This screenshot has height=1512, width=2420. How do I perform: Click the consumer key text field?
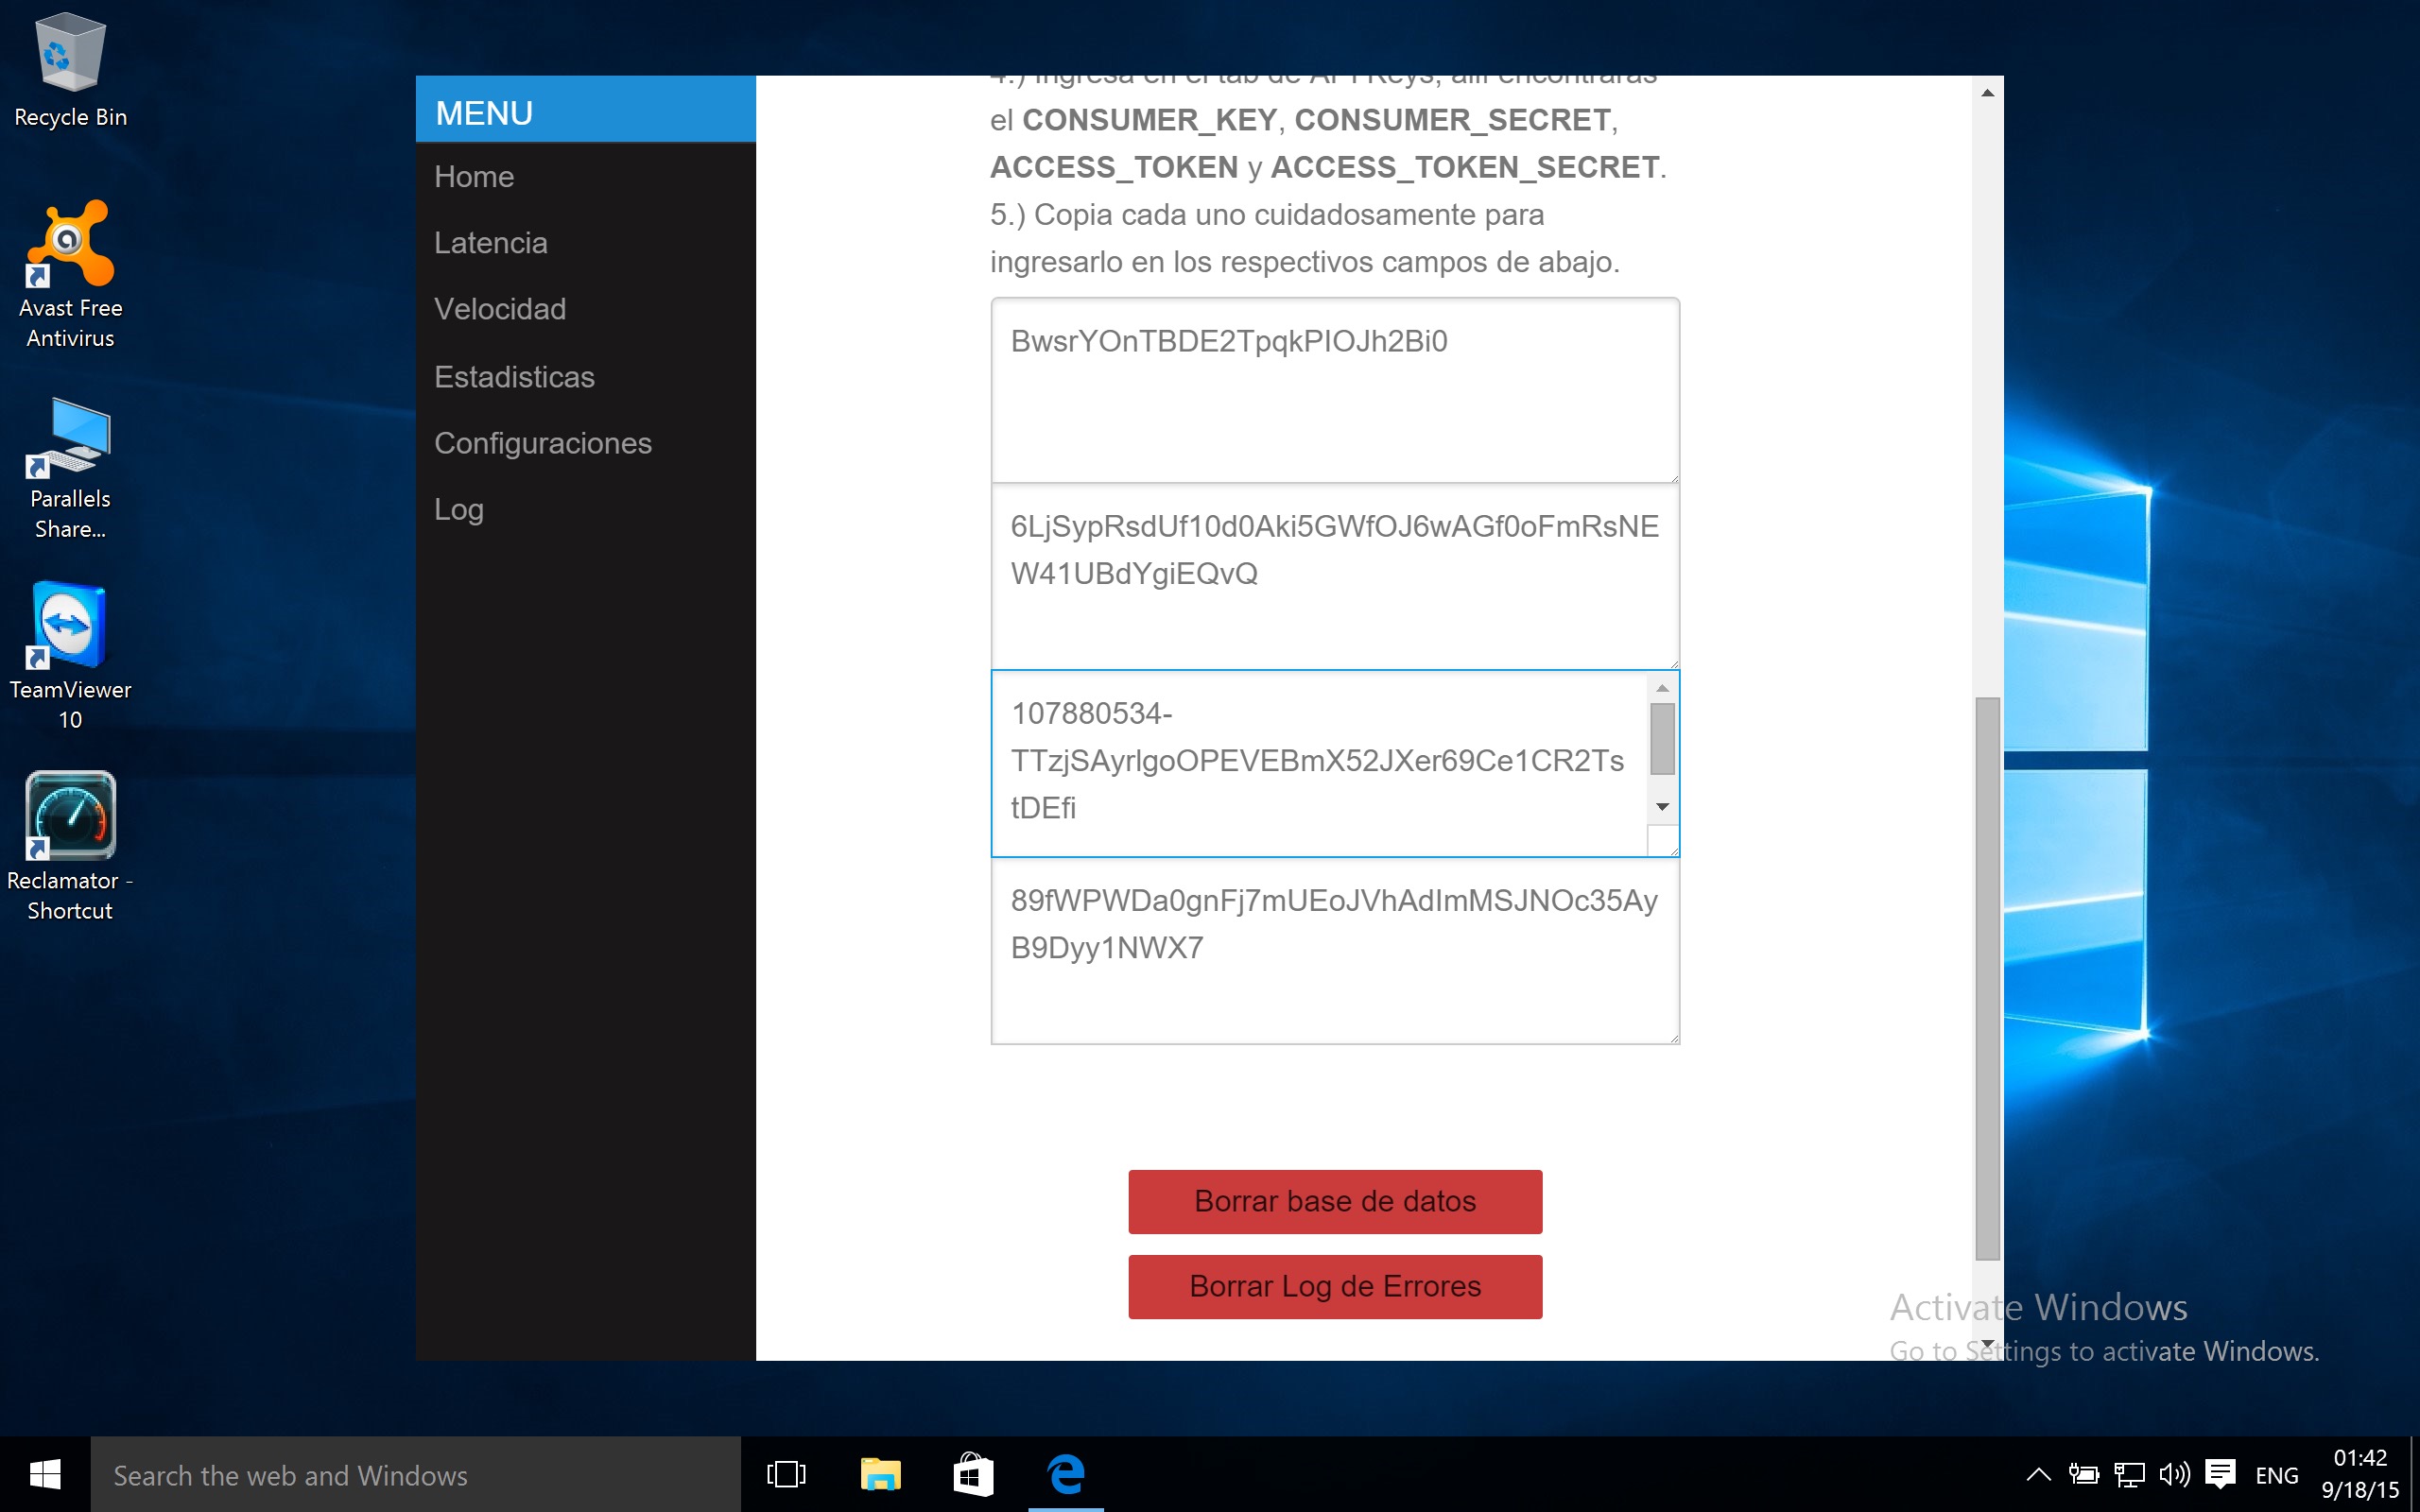pos(1335,390)
